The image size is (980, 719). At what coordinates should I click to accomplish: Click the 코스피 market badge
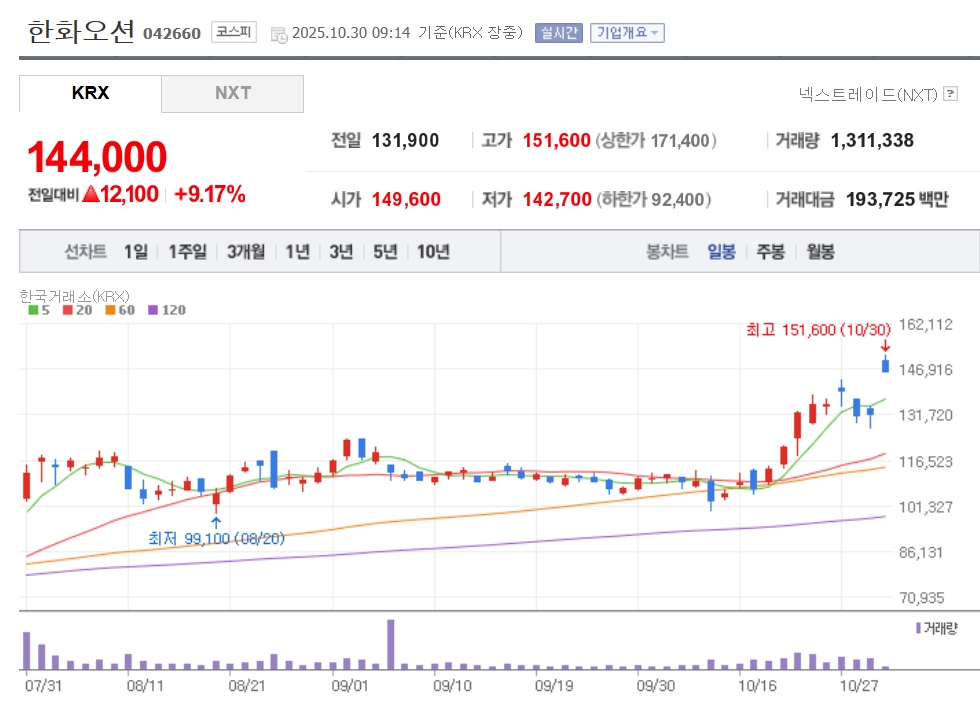click(234, 31)
